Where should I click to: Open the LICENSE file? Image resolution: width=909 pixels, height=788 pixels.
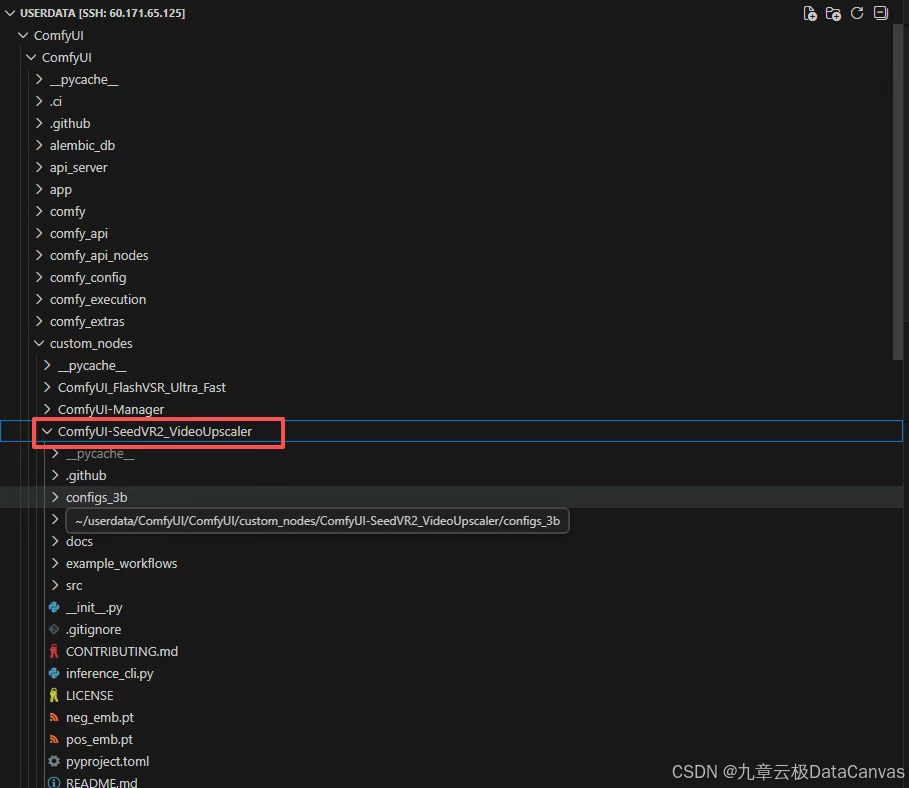[x=90, y=695]
